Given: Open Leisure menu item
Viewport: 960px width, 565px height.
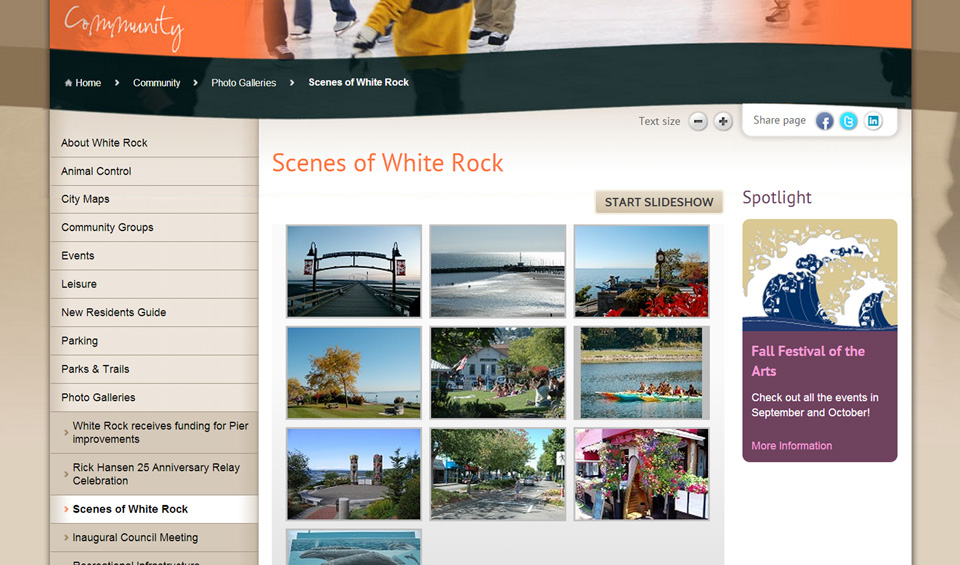Looking at the screenshot, I should [x=154, y=284].
